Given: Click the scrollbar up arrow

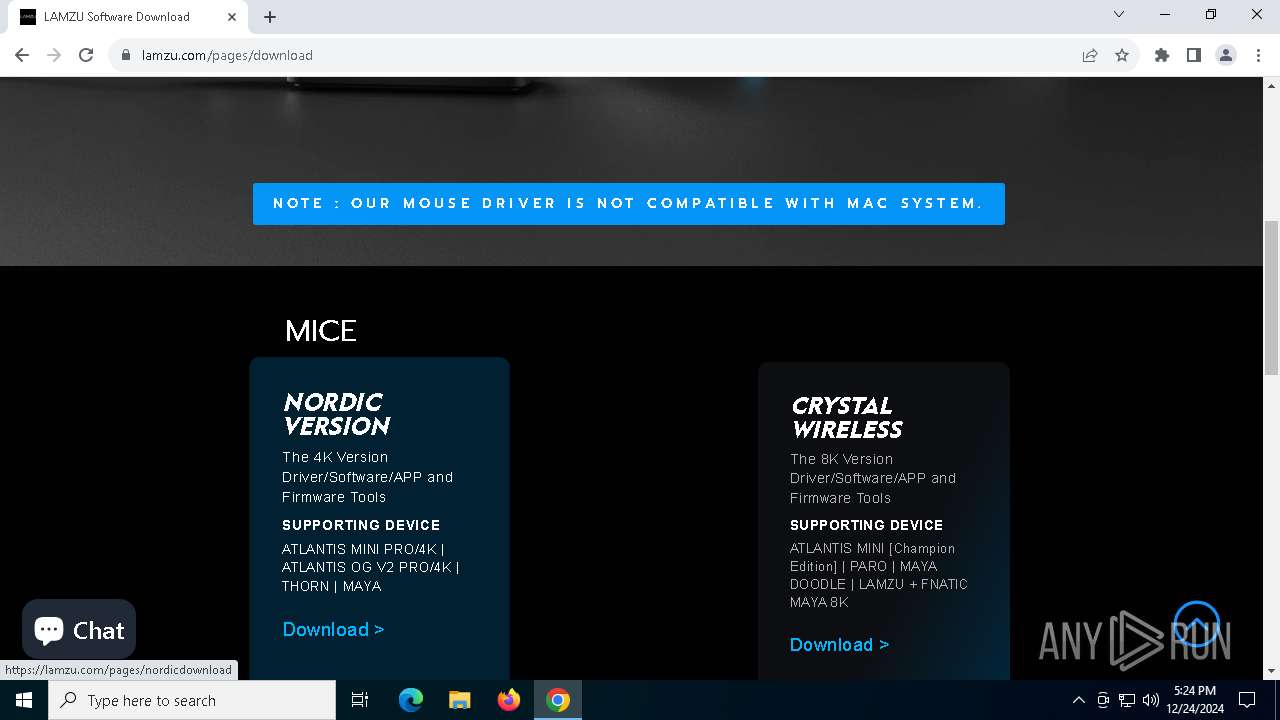Looking at the screenshot, I should 1272,85.
